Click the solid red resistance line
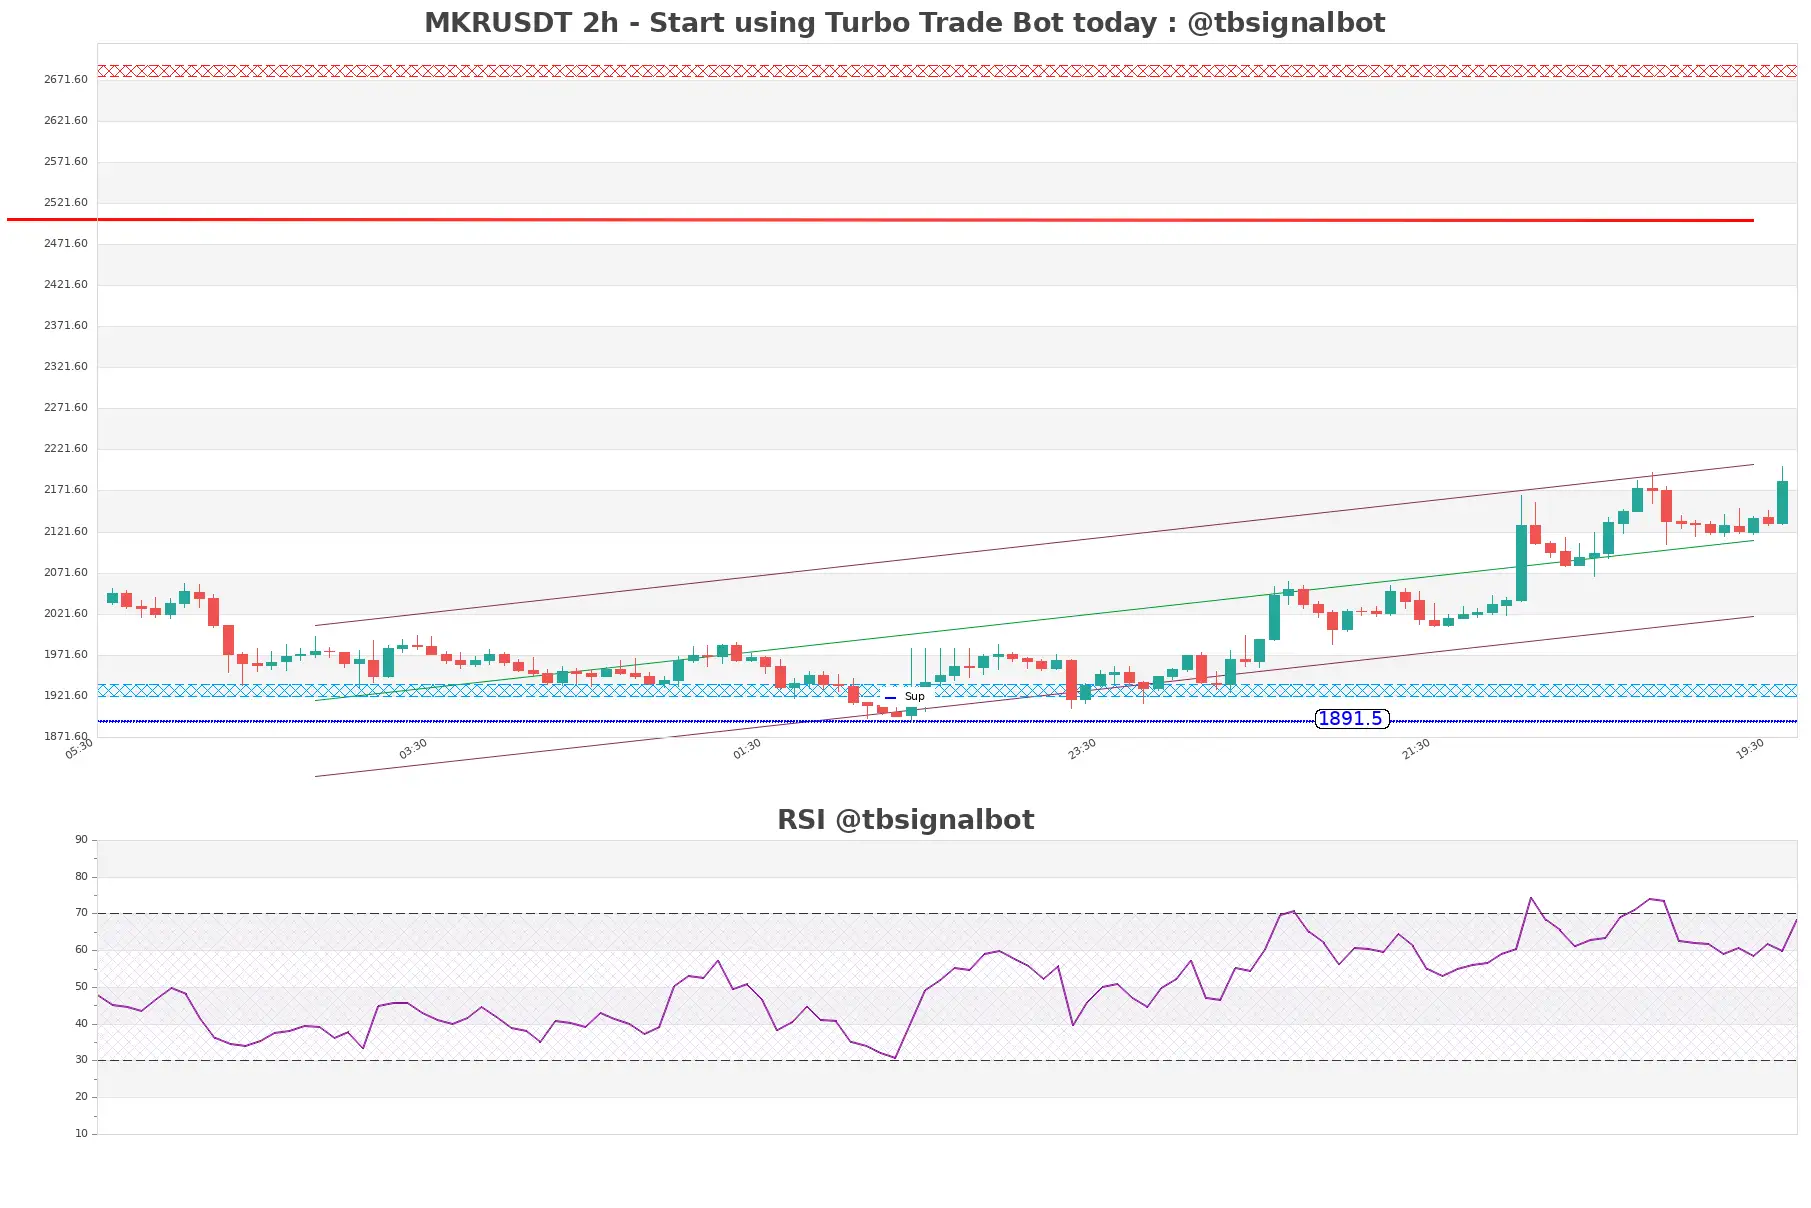 click(880, 219)
